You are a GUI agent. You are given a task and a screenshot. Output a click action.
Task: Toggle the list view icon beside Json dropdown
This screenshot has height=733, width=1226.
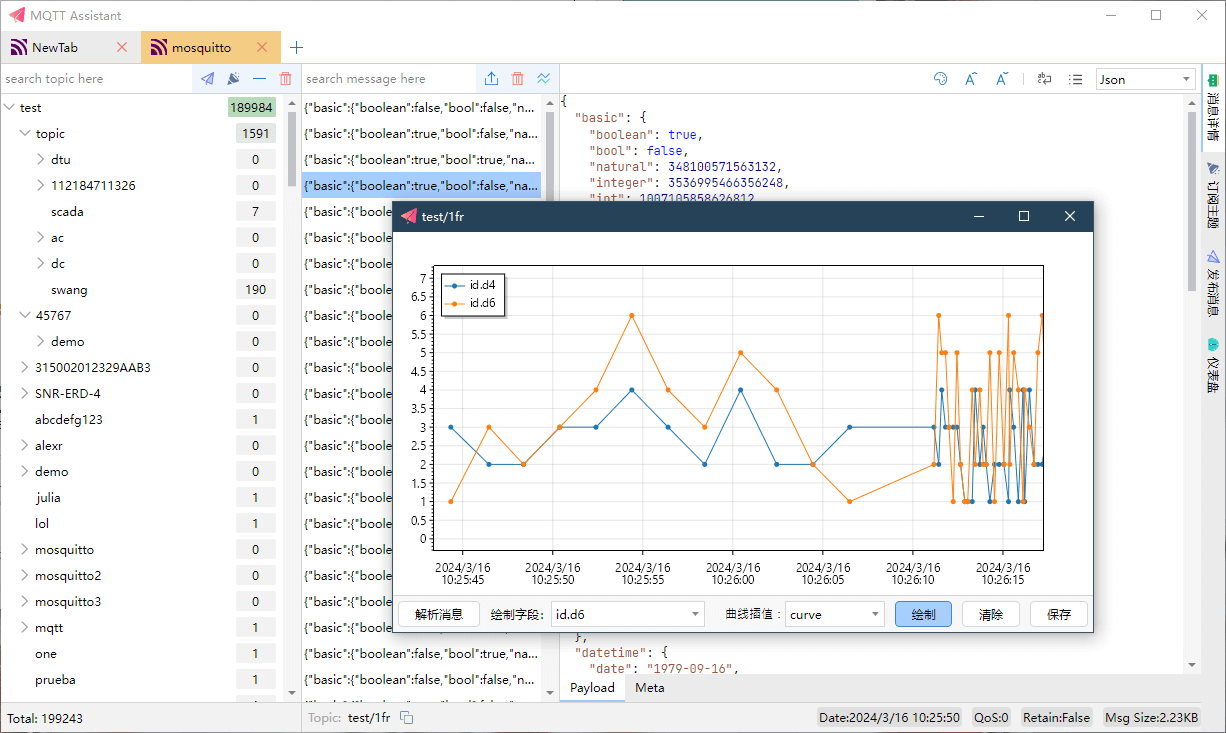pyautogui.click(x=1075, y=79)
